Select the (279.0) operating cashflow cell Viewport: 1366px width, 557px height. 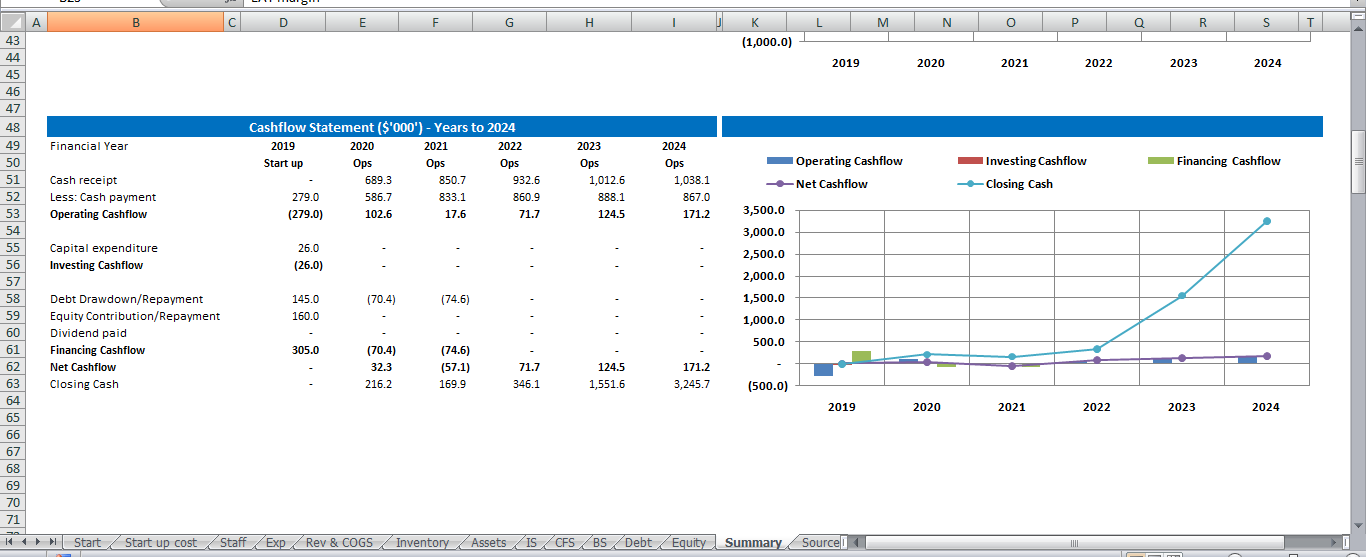tap(305, 214)
